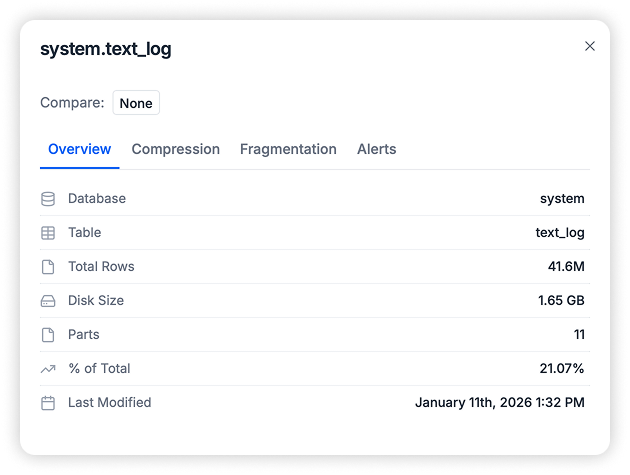The image size is (630, 475).
Task: Click the January 11th, 2026 timestamp
Action: [500, 403]
